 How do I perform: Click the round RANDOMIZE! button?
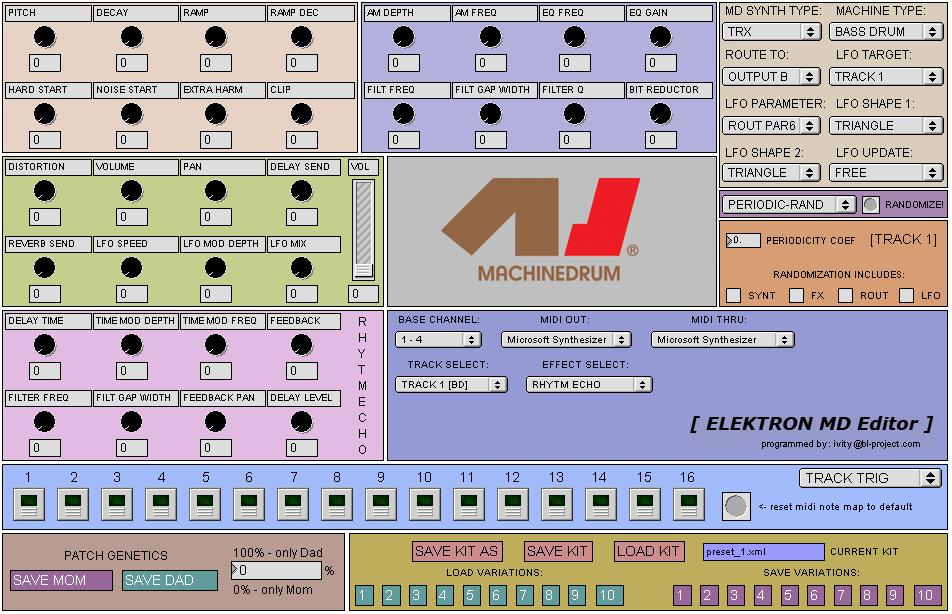(x=871, y=204)
